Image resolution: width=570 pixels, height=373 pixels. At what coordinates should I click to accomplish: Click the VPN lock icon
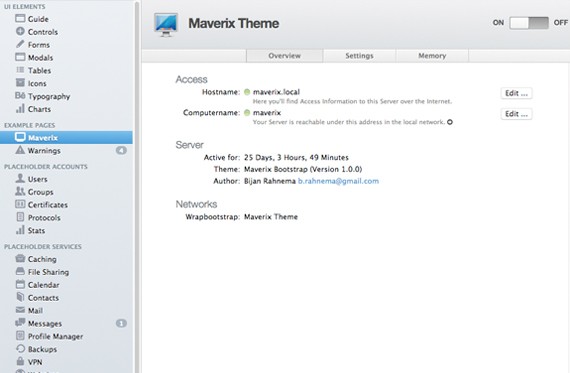[x=20, y=361]
